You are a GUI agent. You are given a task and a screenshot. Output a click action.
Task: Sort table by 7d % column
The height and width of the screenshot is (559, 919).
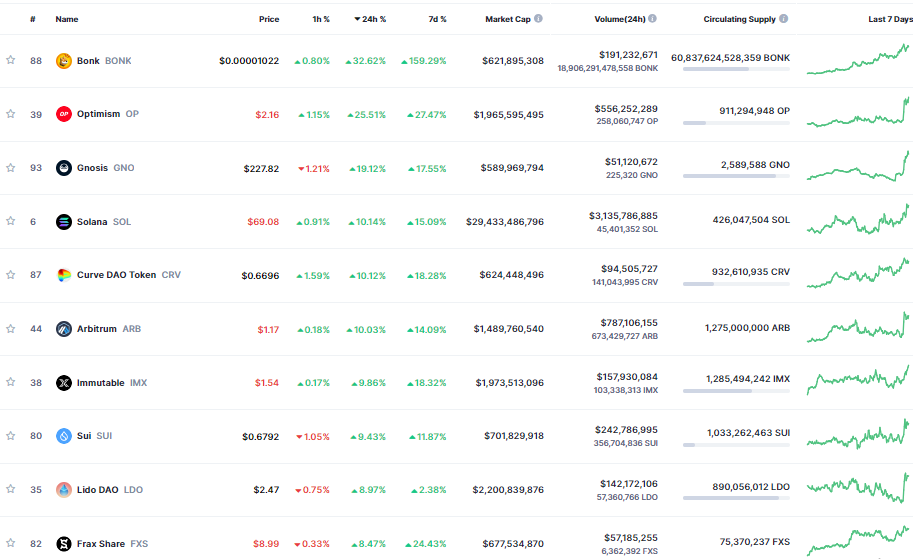pos(437,19)
